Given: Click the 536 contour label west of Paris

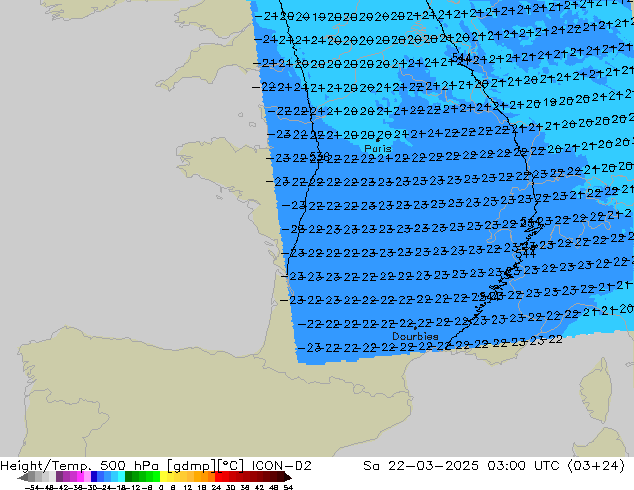Looking at the screenshot, I should tap(319, 156).
